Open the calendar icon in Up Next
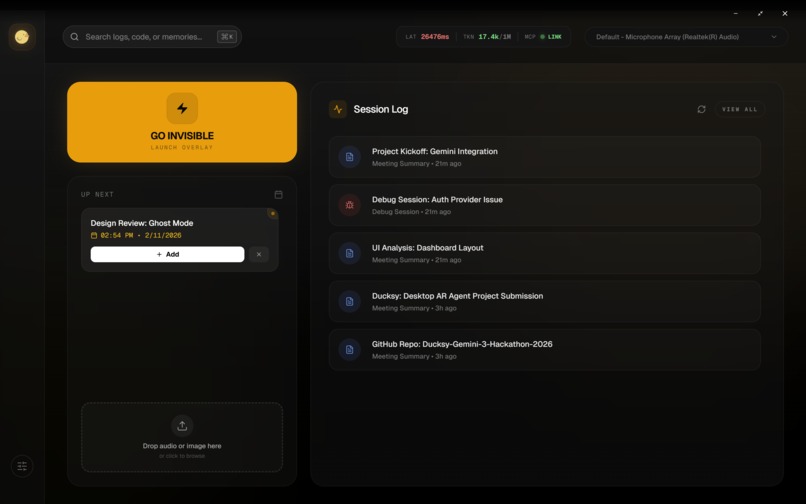Screen dimensions: 806x504 coord(279,194)
